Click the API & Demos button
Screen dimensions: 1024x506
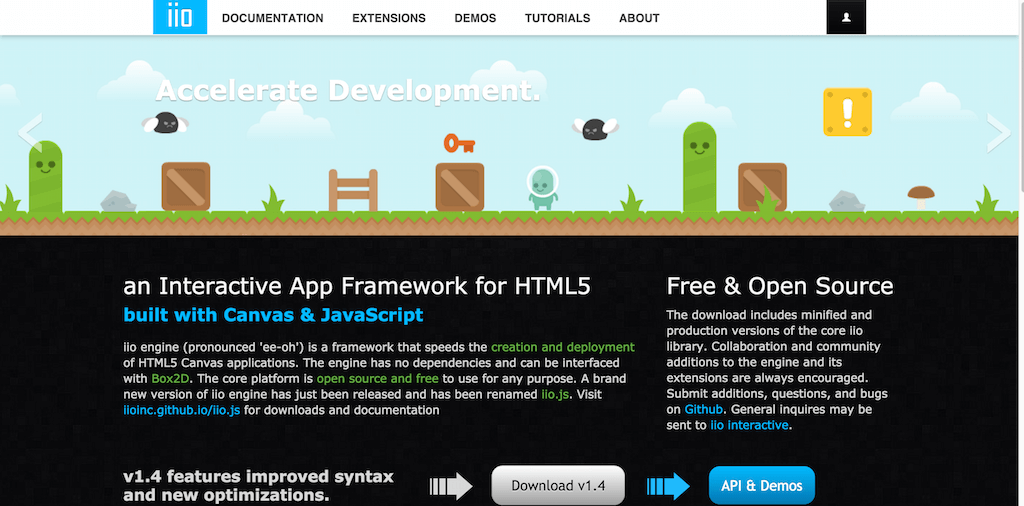tap(761, 486)
